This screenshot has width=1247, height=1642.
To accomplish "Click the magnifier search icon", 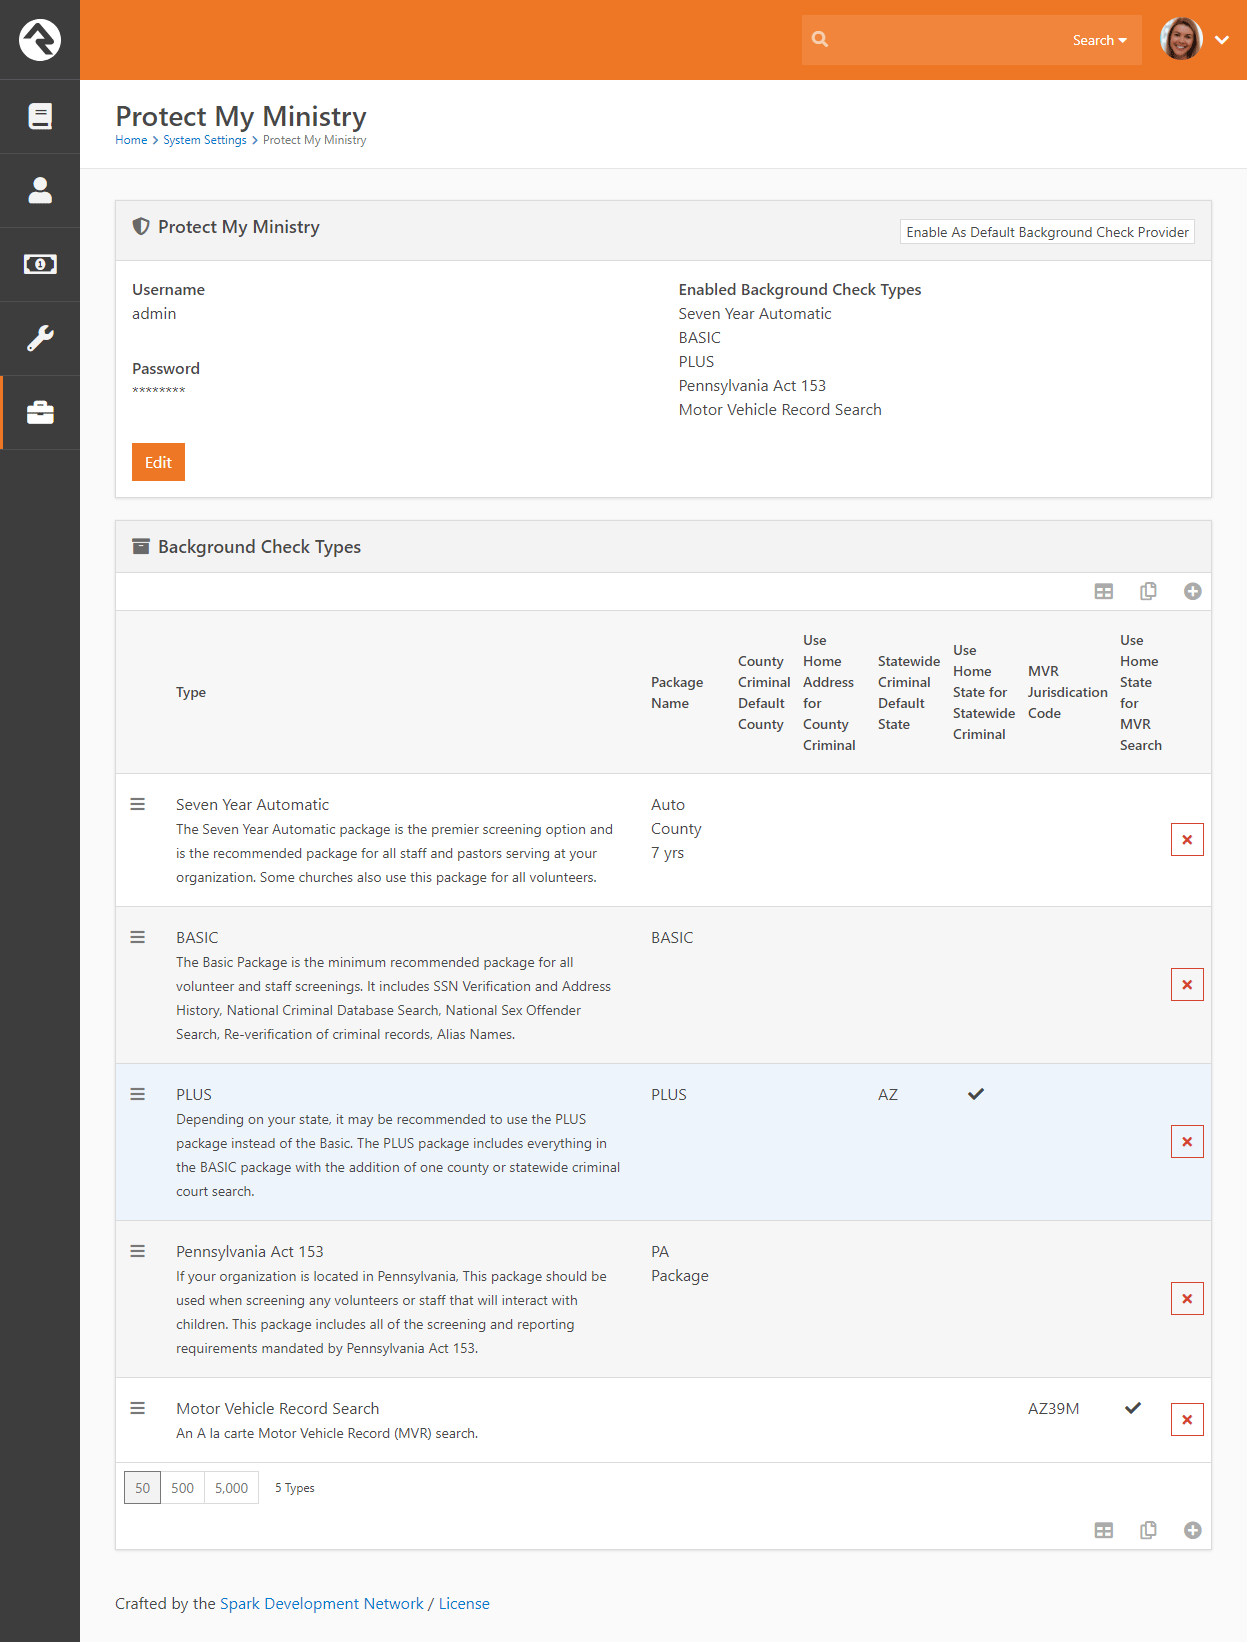I will coord(820,40).
